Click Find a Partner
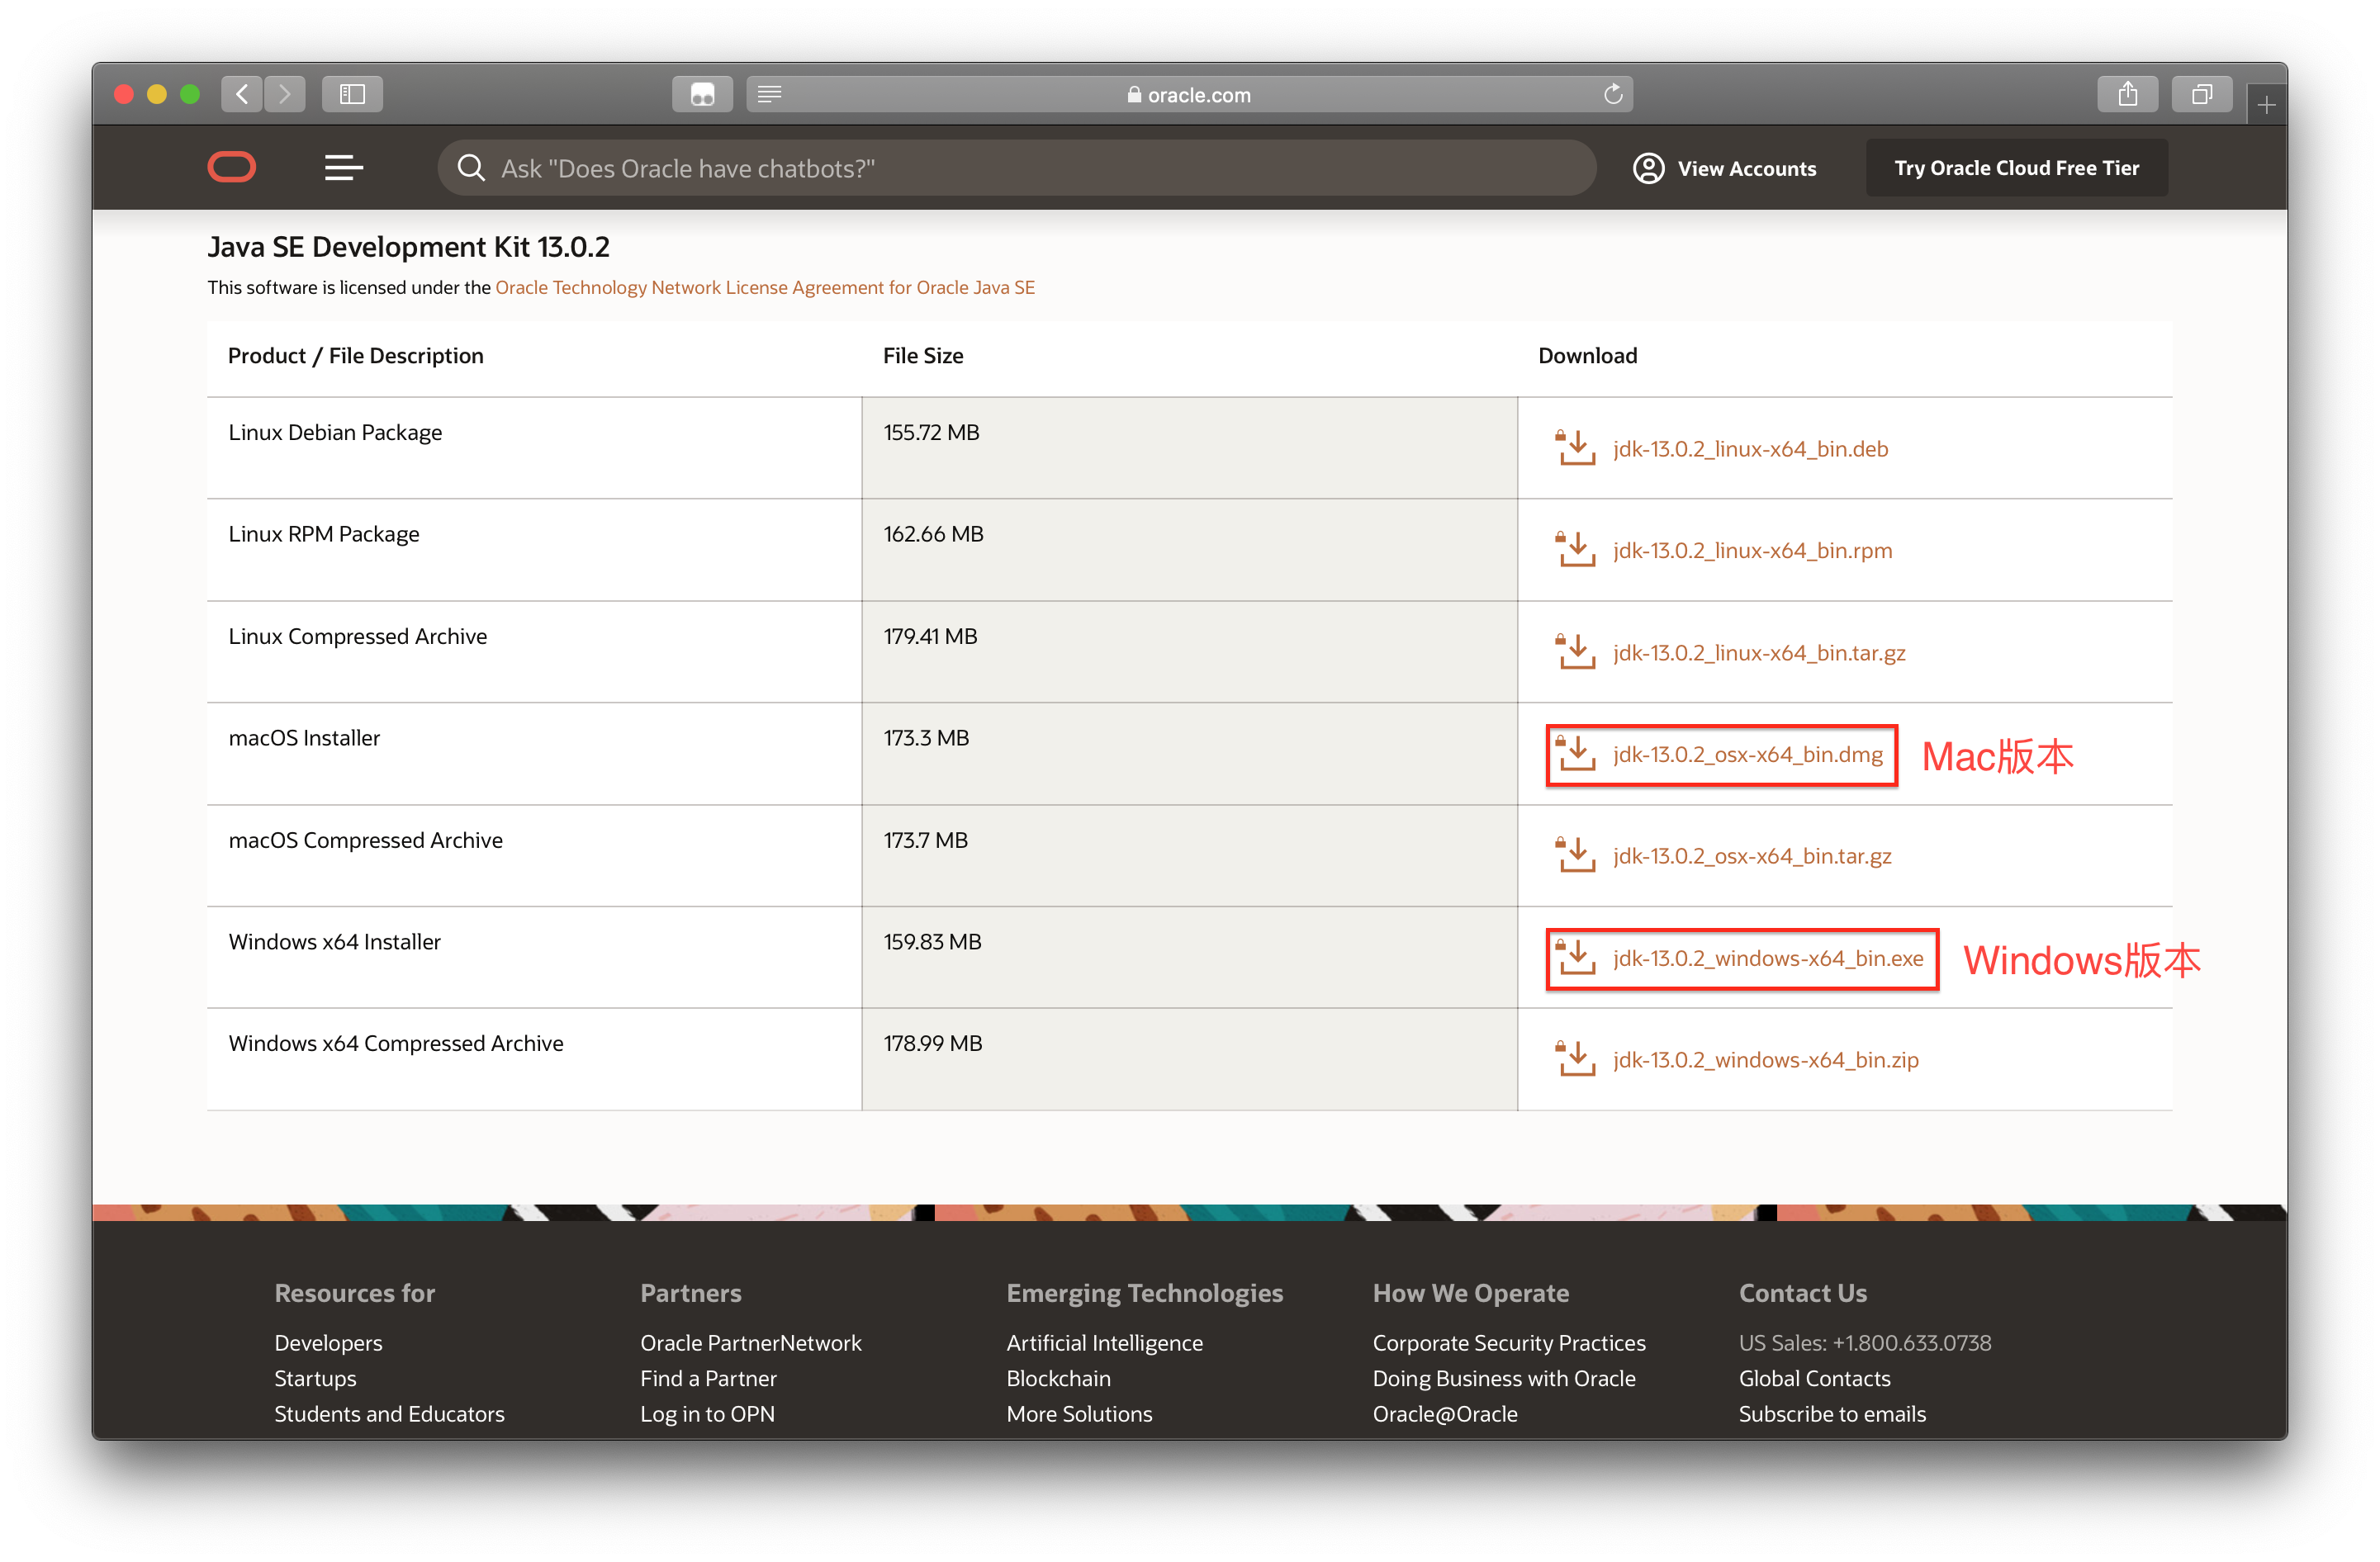 coord(708,1378)
